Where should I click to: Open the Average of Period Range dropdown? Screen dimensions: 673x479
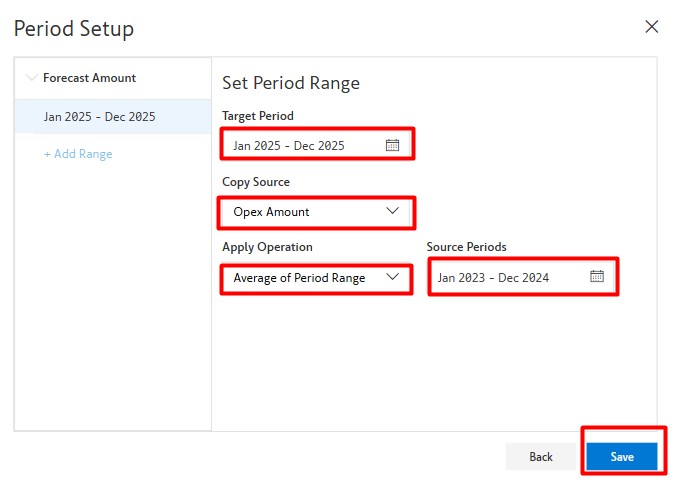coord(300,278)
